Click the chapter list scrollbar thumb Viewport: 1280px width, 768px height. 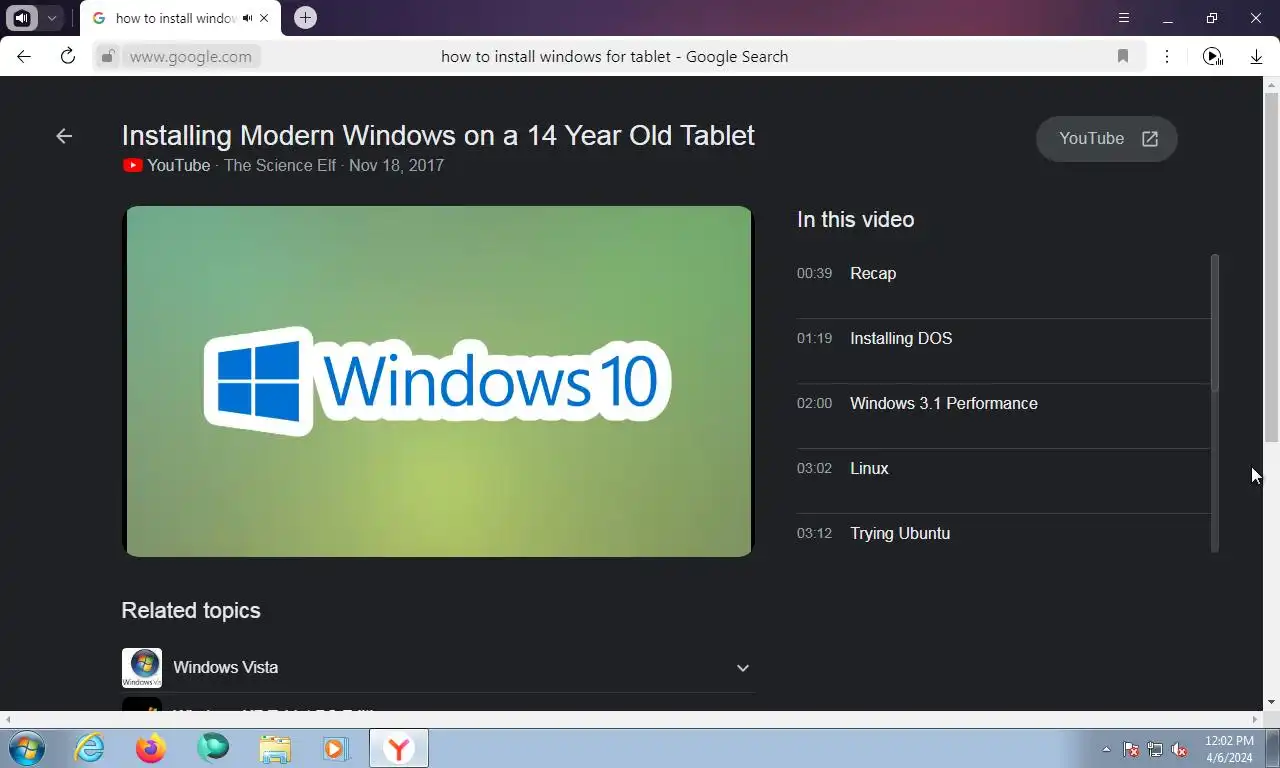[x=1215, y=322]
